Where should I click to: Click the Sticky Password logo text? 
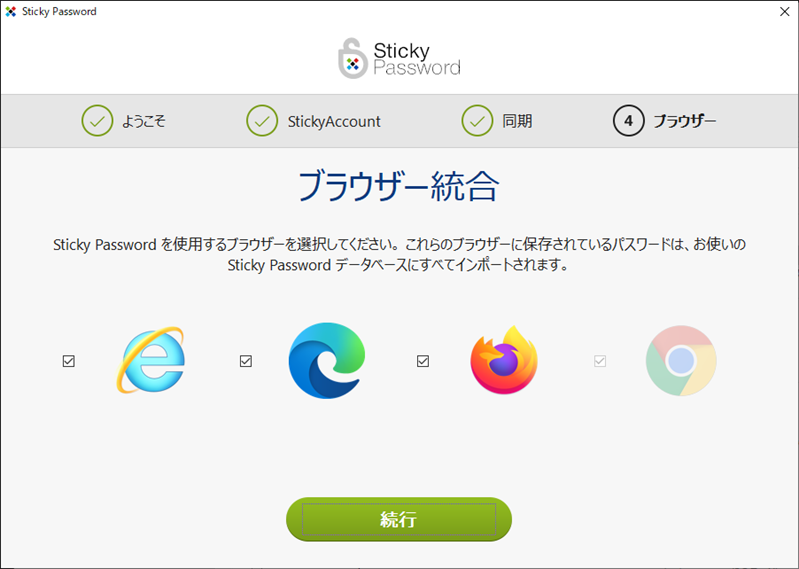[x=417, y=59]
